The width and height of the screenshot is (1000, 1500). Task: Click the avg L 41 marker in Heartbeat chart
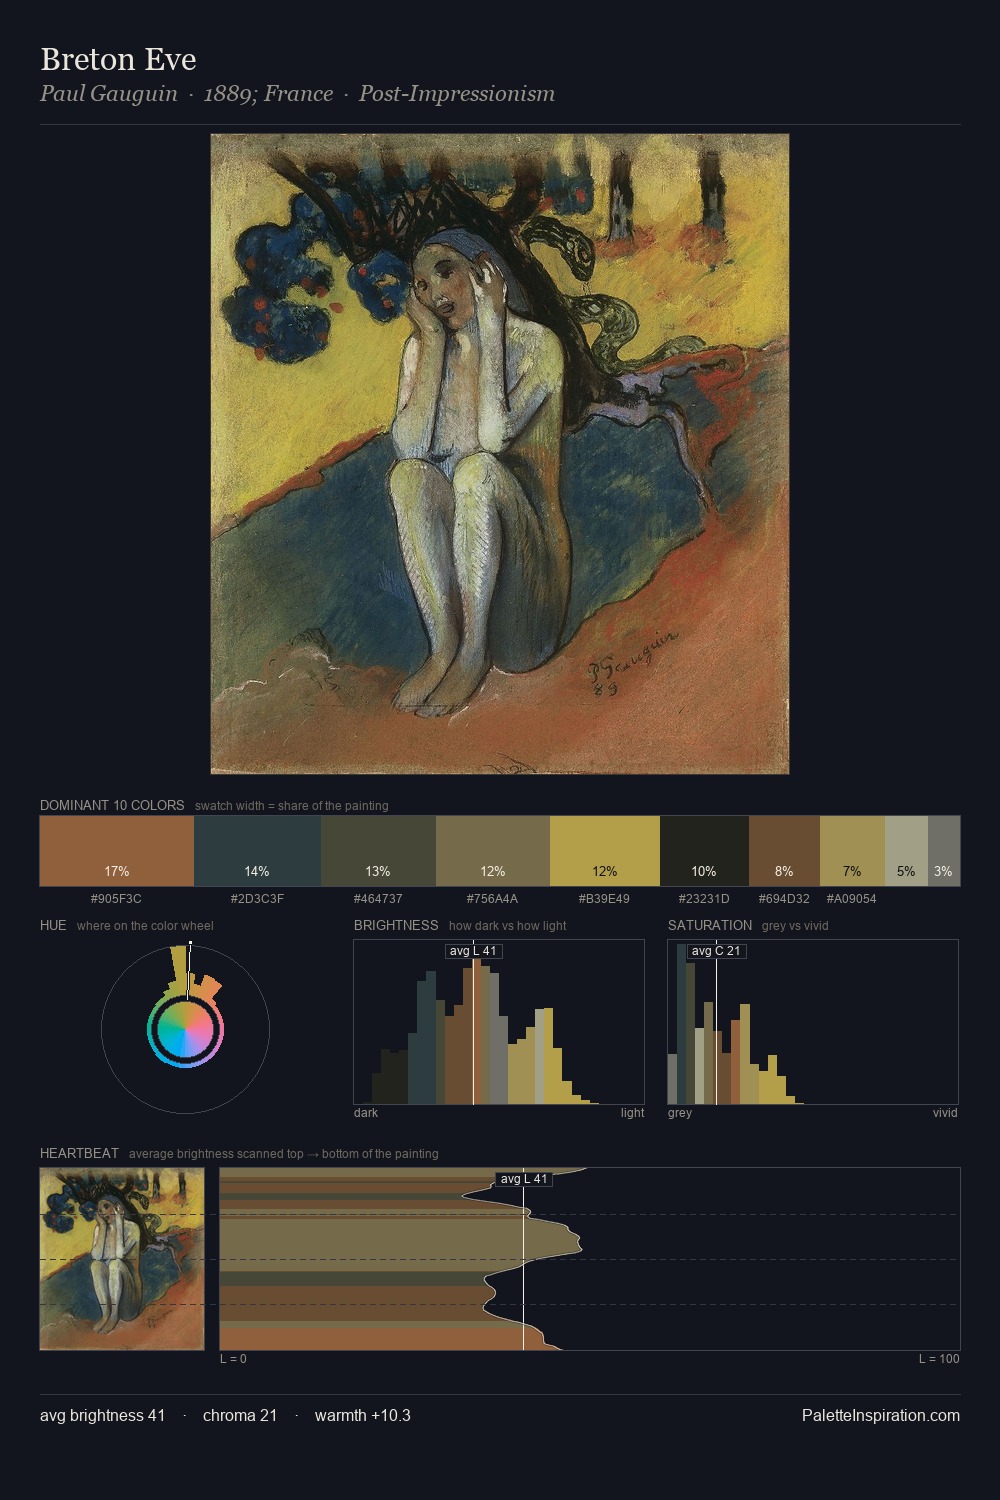524,1179
